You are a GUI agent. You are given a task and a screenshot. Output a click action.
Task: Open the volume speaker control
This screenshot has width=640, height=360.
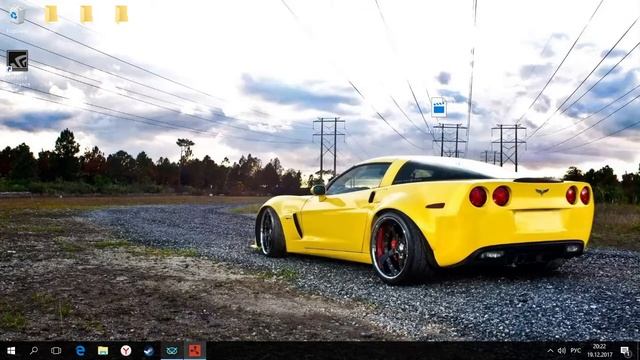[x=562, y=351]
